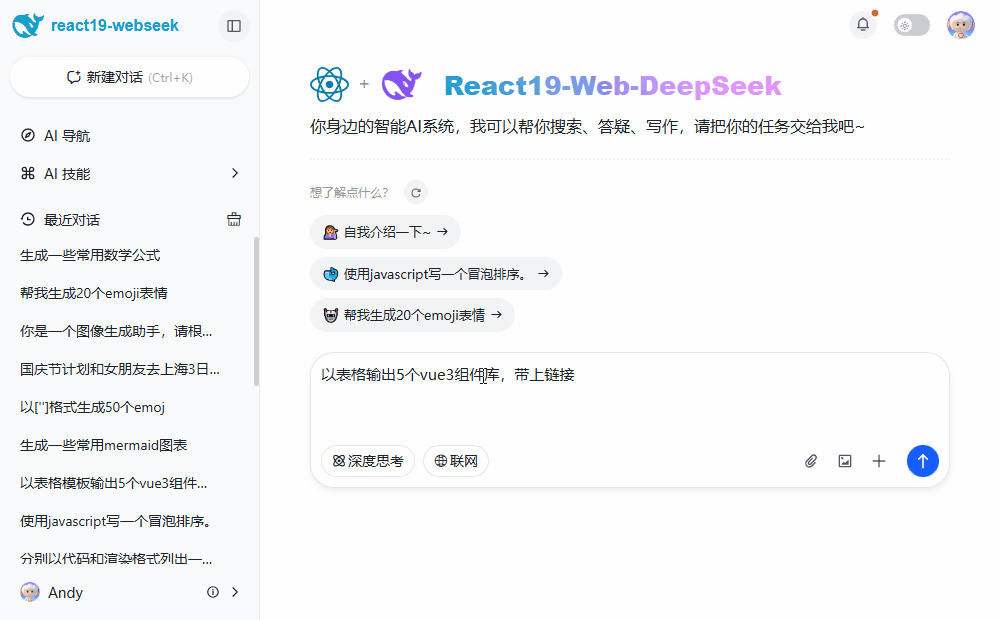Image resolution: width=1000 pixels, height=620 pixels.
Task: Choose the 自我介绍一下~ suggestion
Action: (x=385, y=232)
